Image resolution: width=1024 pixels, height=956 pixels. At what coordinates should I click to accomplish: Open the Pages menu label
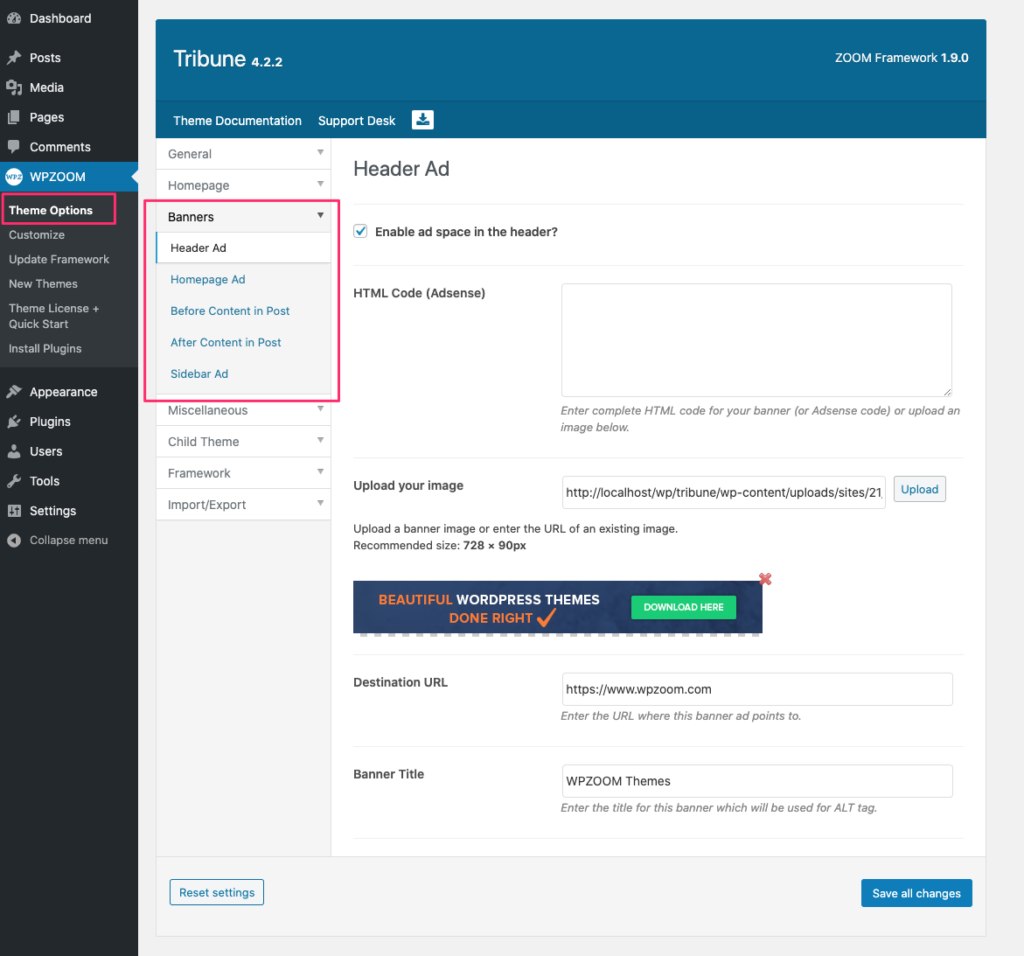tap(46, 118)
